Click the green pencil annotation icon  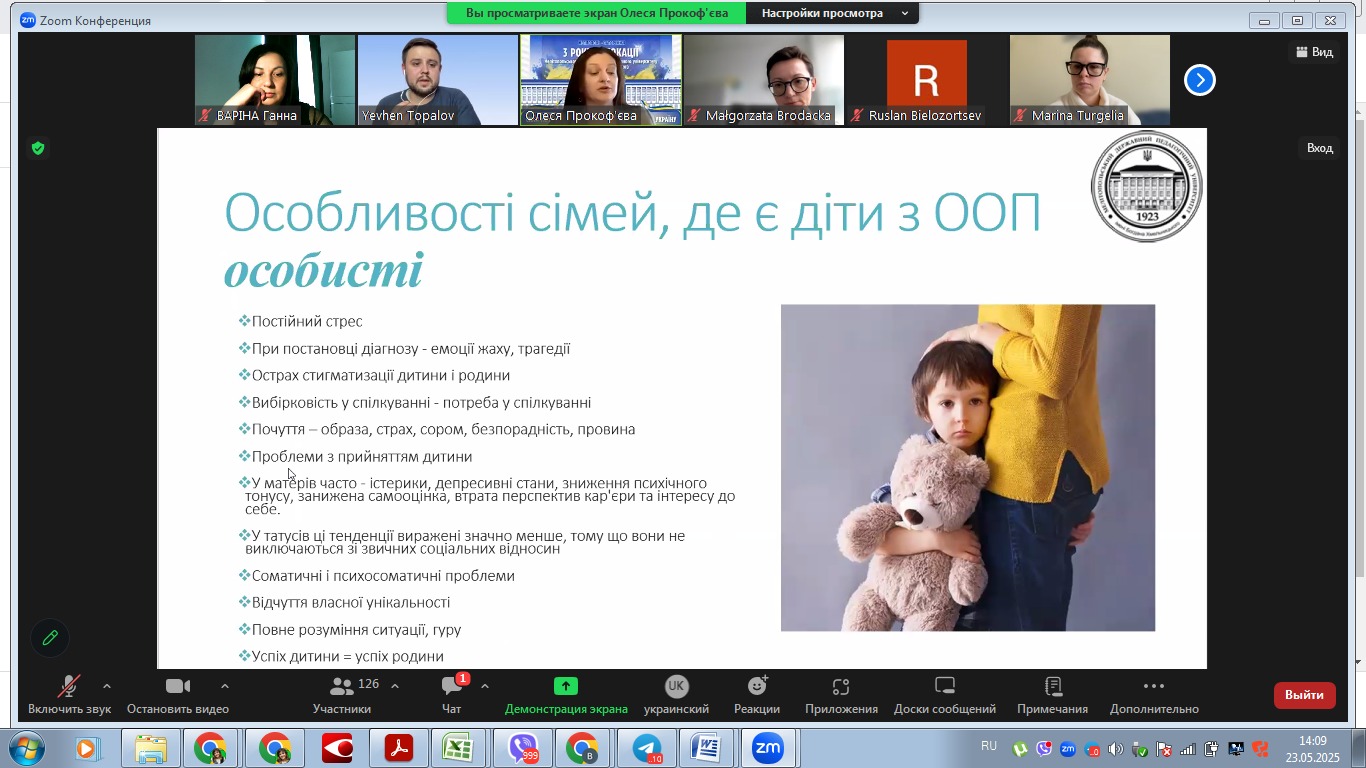point(50,637)
